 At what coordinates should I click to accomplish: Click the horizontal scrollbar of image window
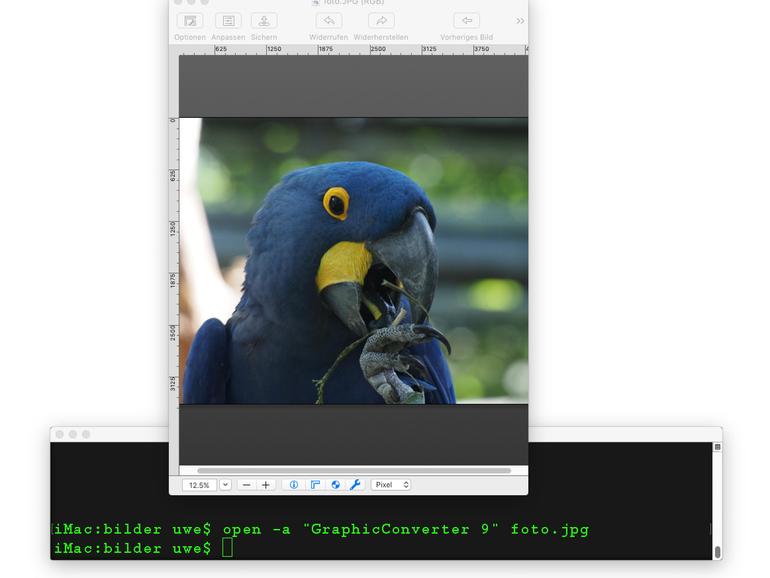[x=354, y=470]
